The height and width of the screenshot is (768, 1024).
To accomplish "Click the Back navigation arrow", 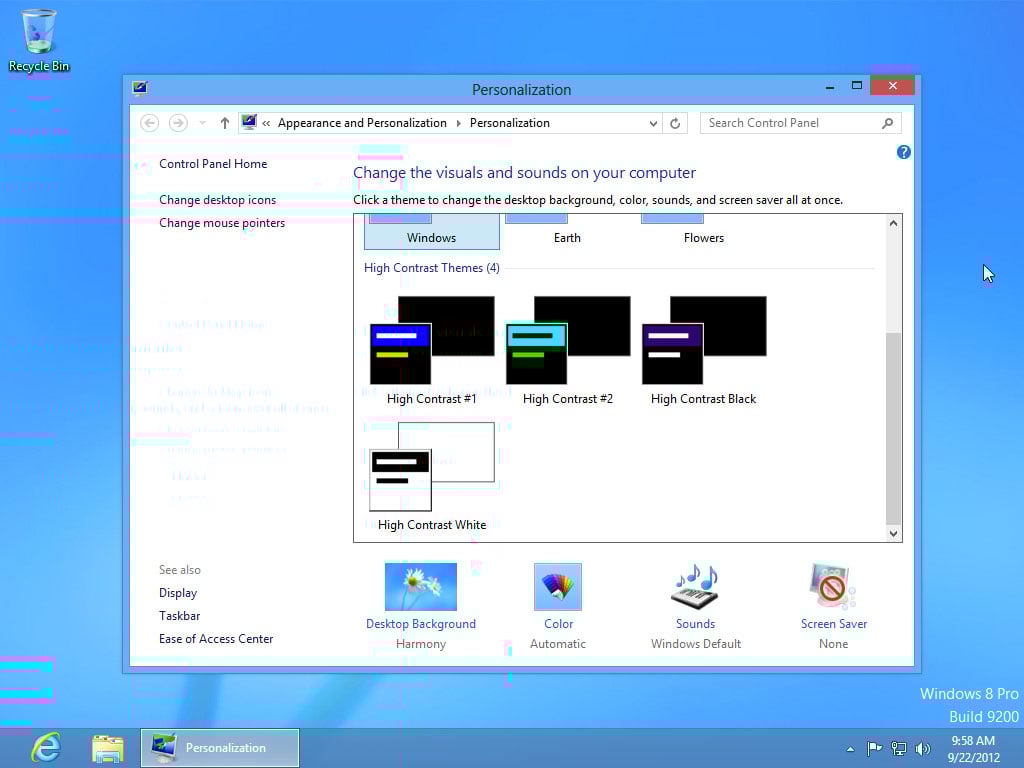I will (x=150, y=123).
